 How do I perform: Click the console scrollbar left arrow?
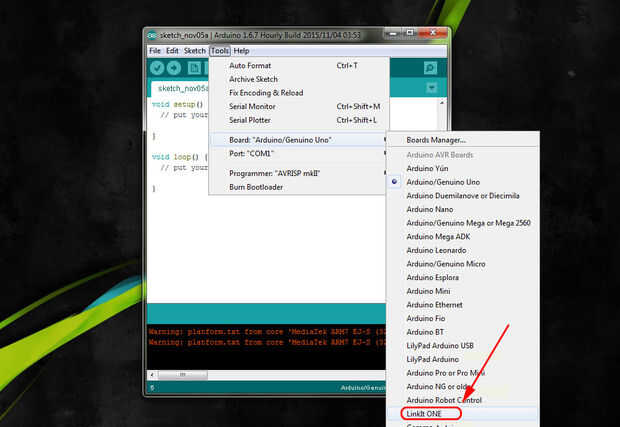(152, 374)
